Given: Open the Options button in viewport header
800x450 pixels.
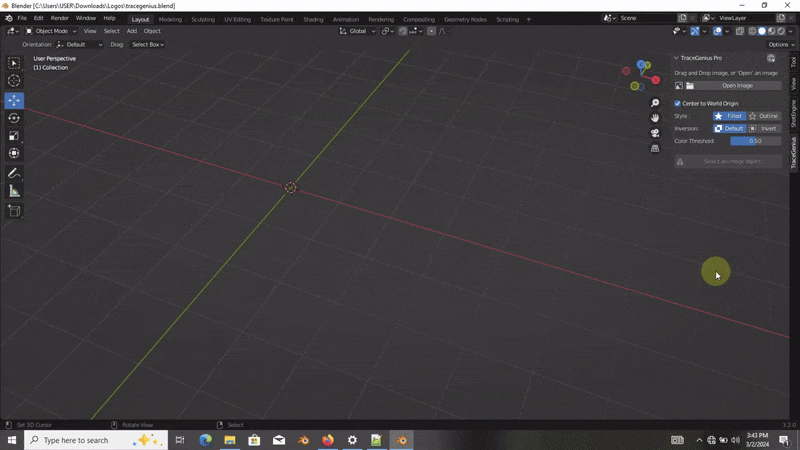Looking at the screenshot, I should click(x=780, y=44).
